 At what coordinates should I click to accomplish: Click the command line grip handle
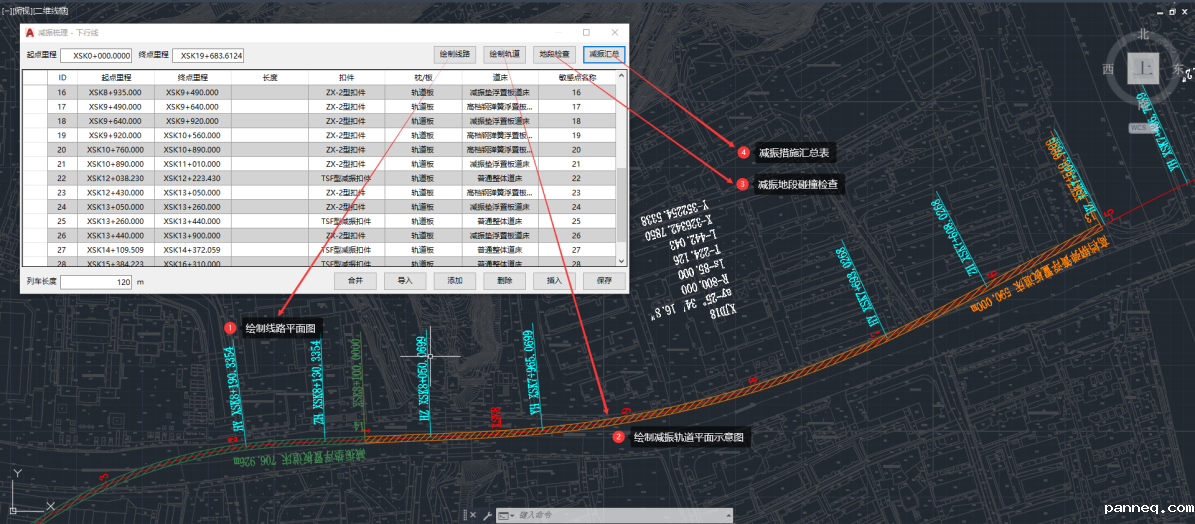point(464,515)
